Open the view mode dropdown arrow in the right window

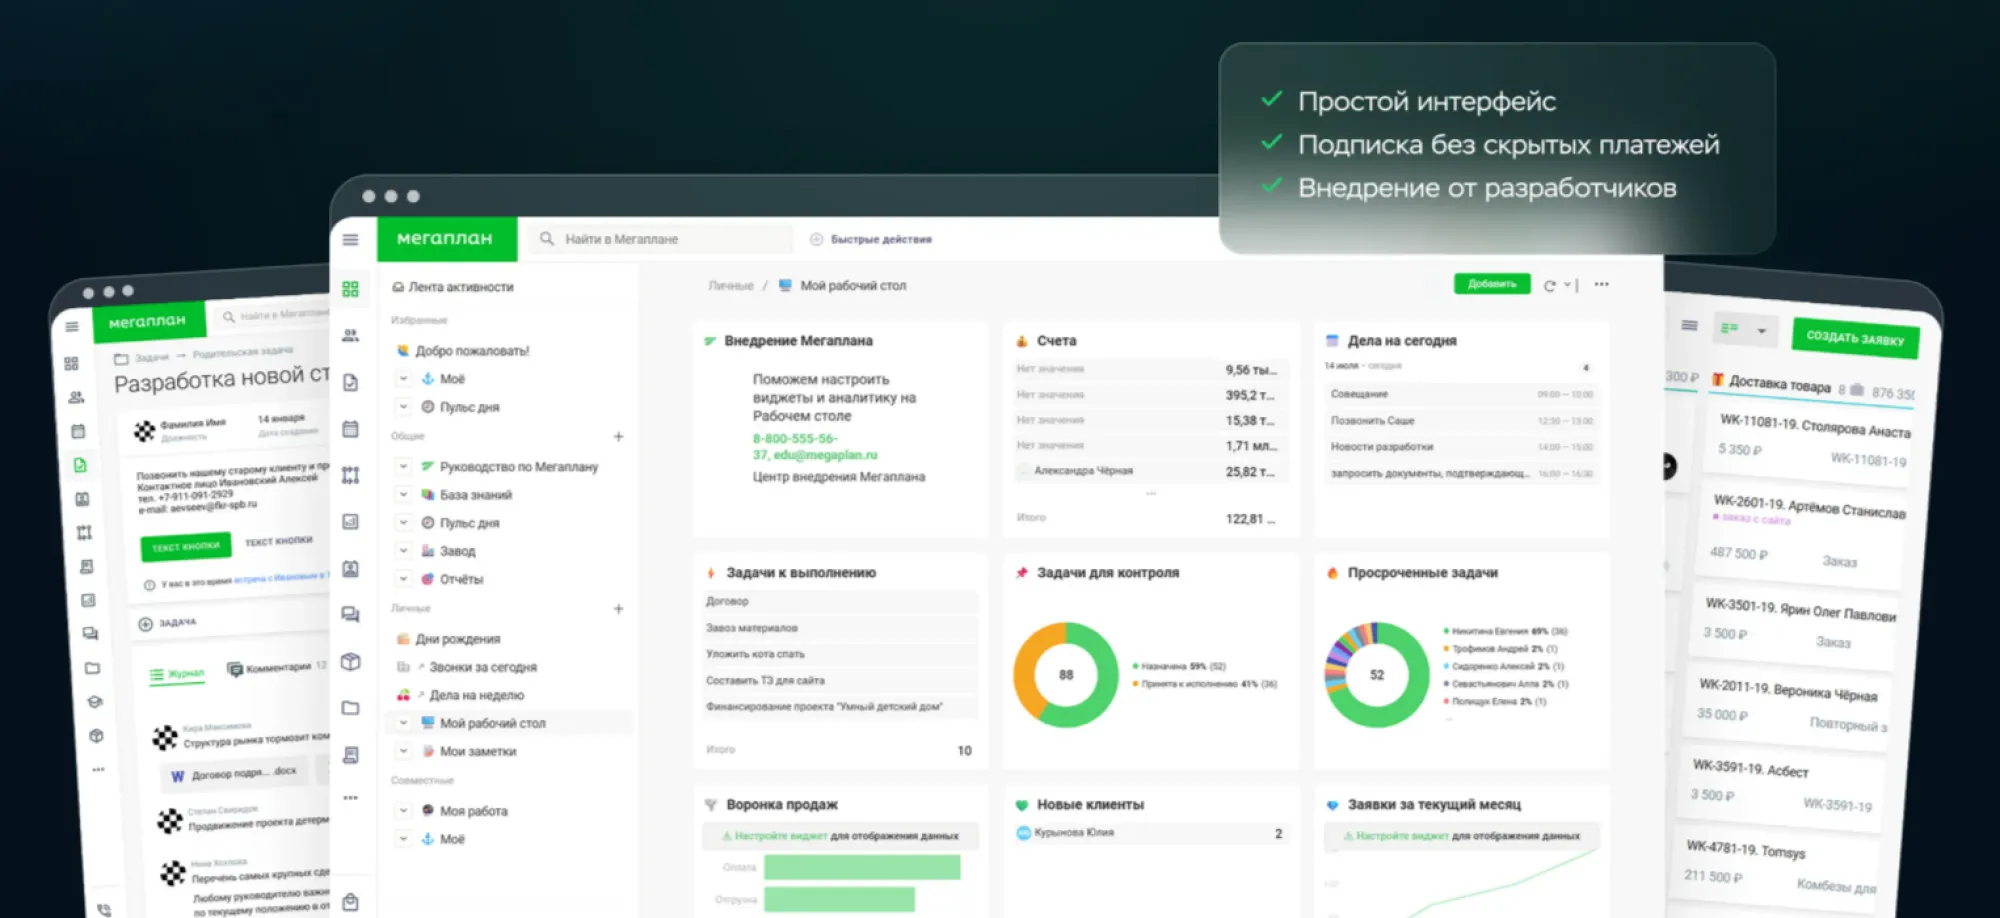tap(1761, 331)
